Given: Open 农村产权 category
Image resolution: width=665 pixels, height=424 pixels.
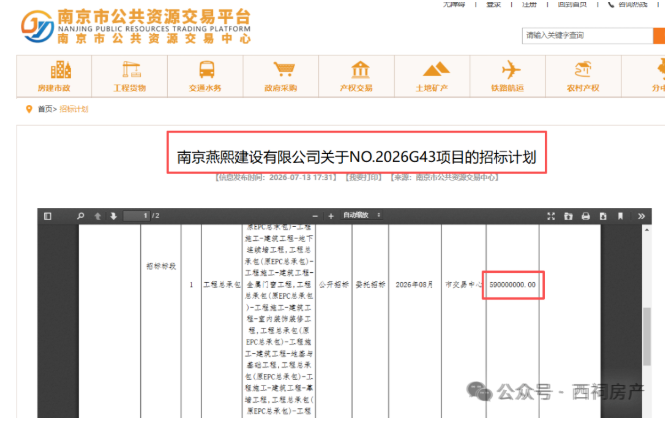Looking at the screenshot, I should tap(583, 76).
